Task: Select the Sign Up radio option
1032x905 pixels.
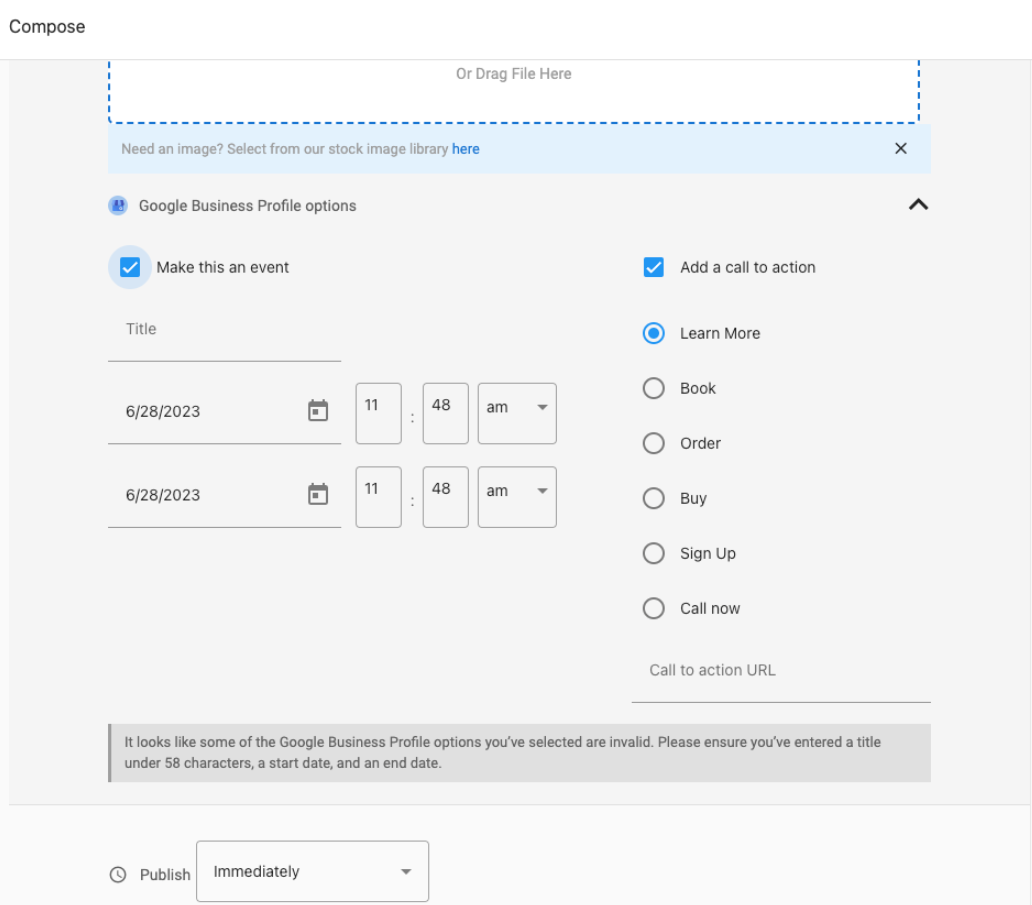Action: tap(654, 554)
